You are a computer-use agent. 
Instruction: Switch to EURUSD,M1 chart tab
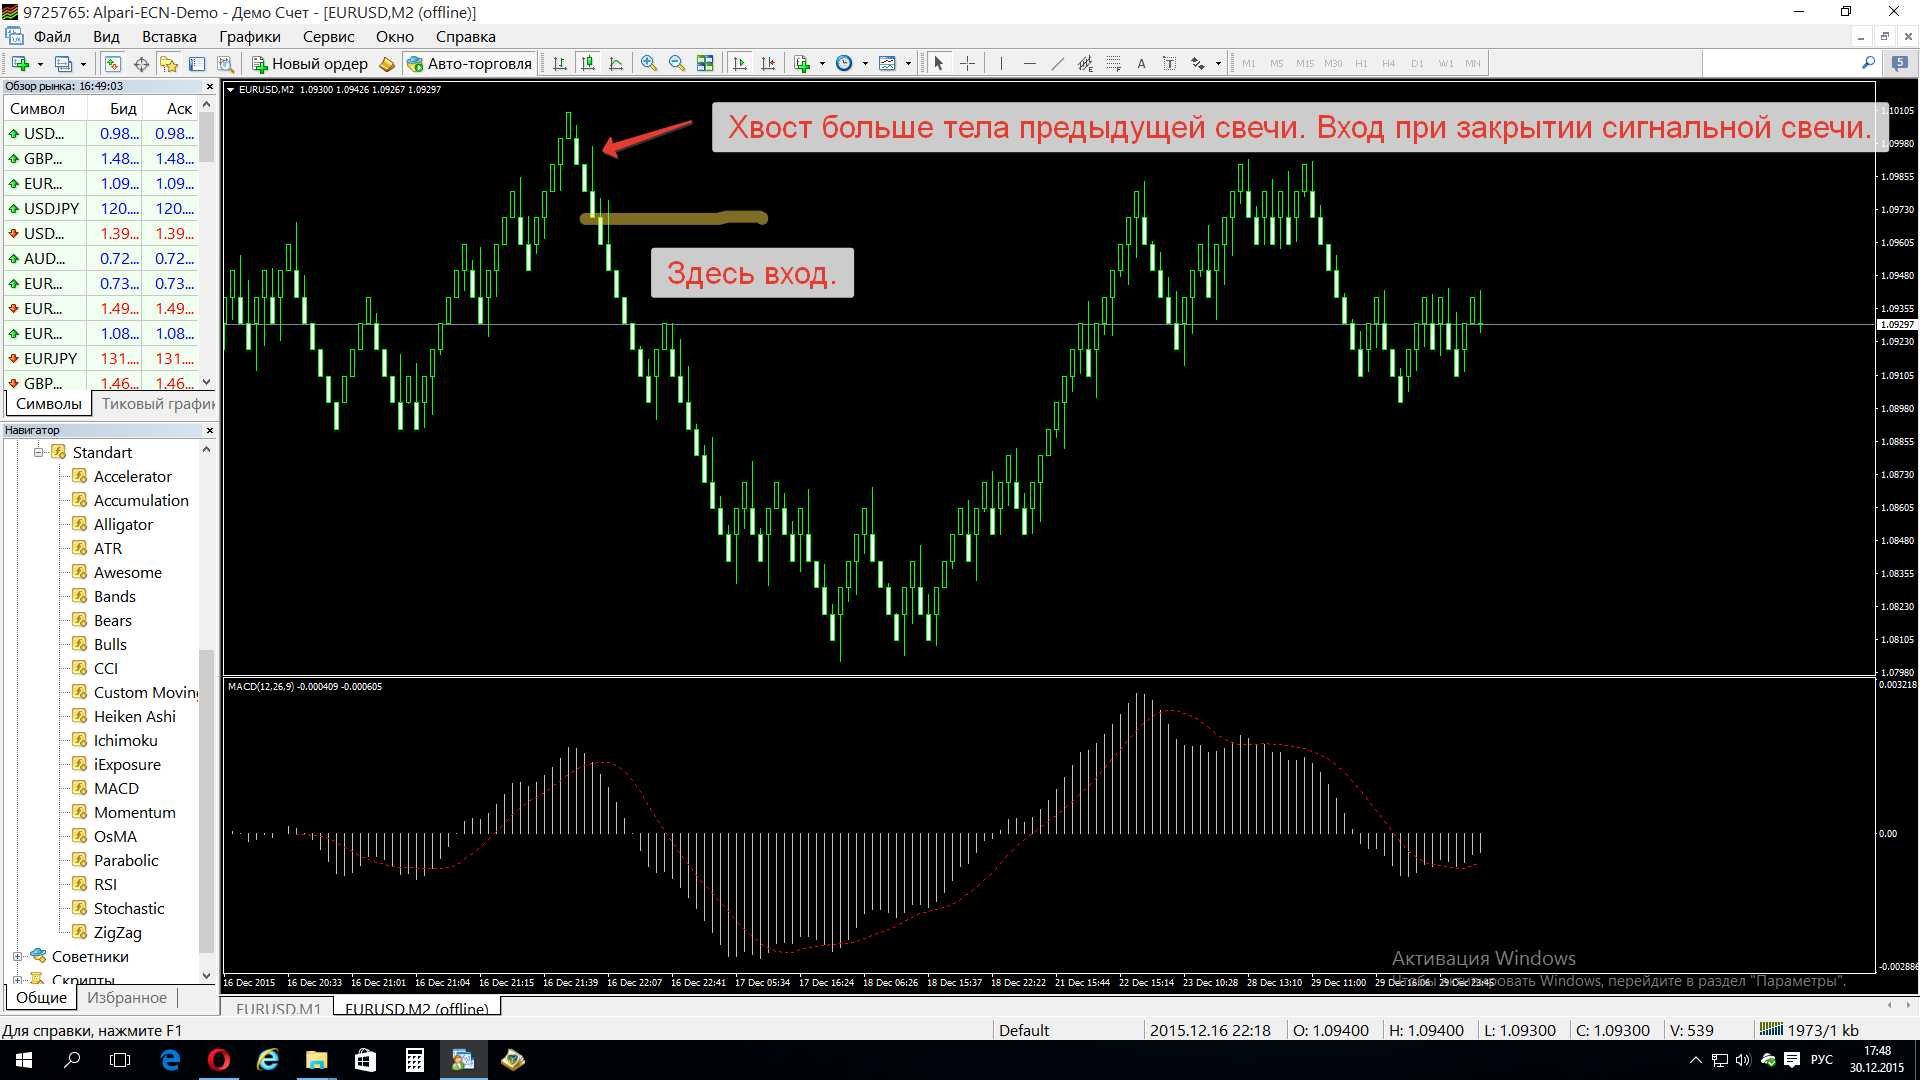278,1008
